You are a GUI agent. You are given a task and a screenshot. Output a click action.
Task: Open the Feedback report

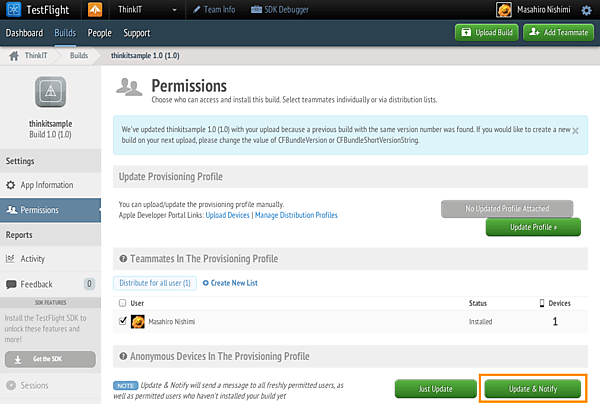coord(36,284)
